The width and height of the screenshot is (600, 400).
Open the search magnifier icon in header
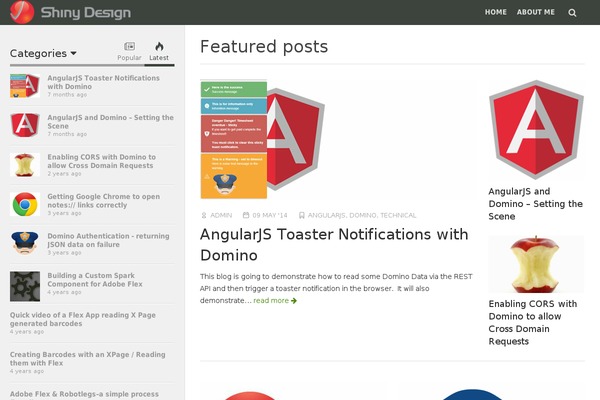tap(572, 13)
